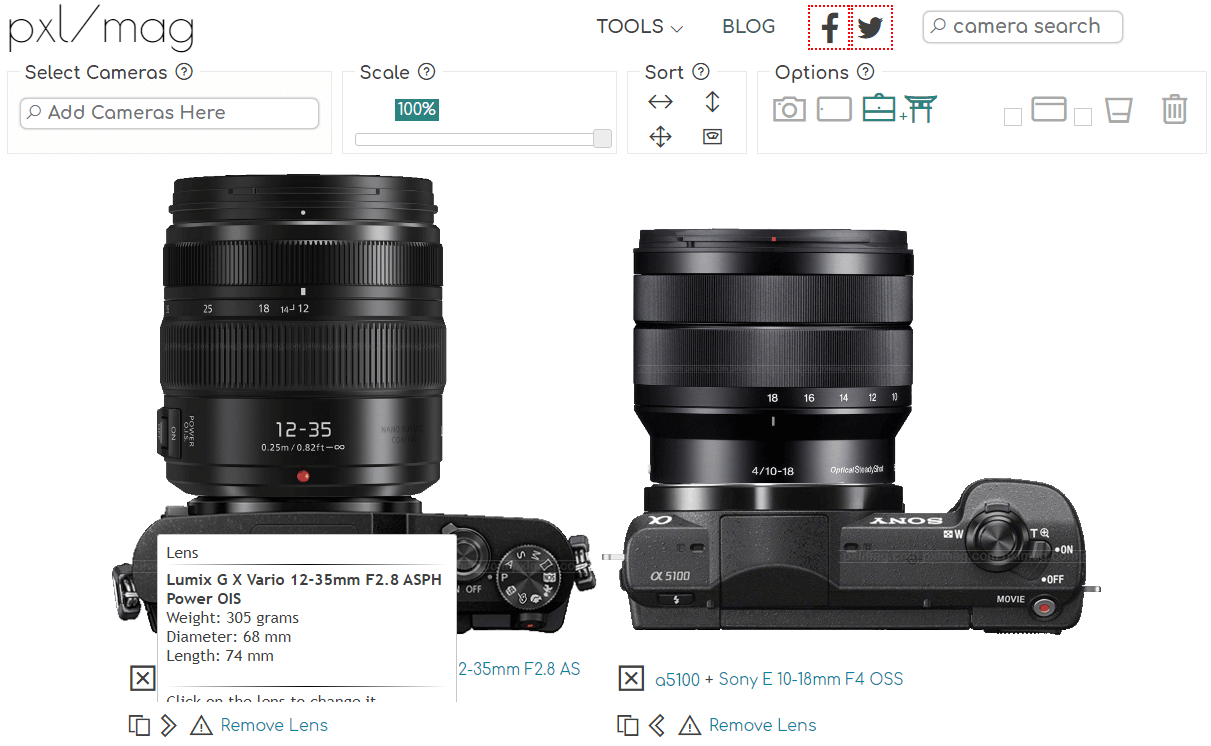
Task: Click the Add Cameras Here field
Action: coord(169,113)
